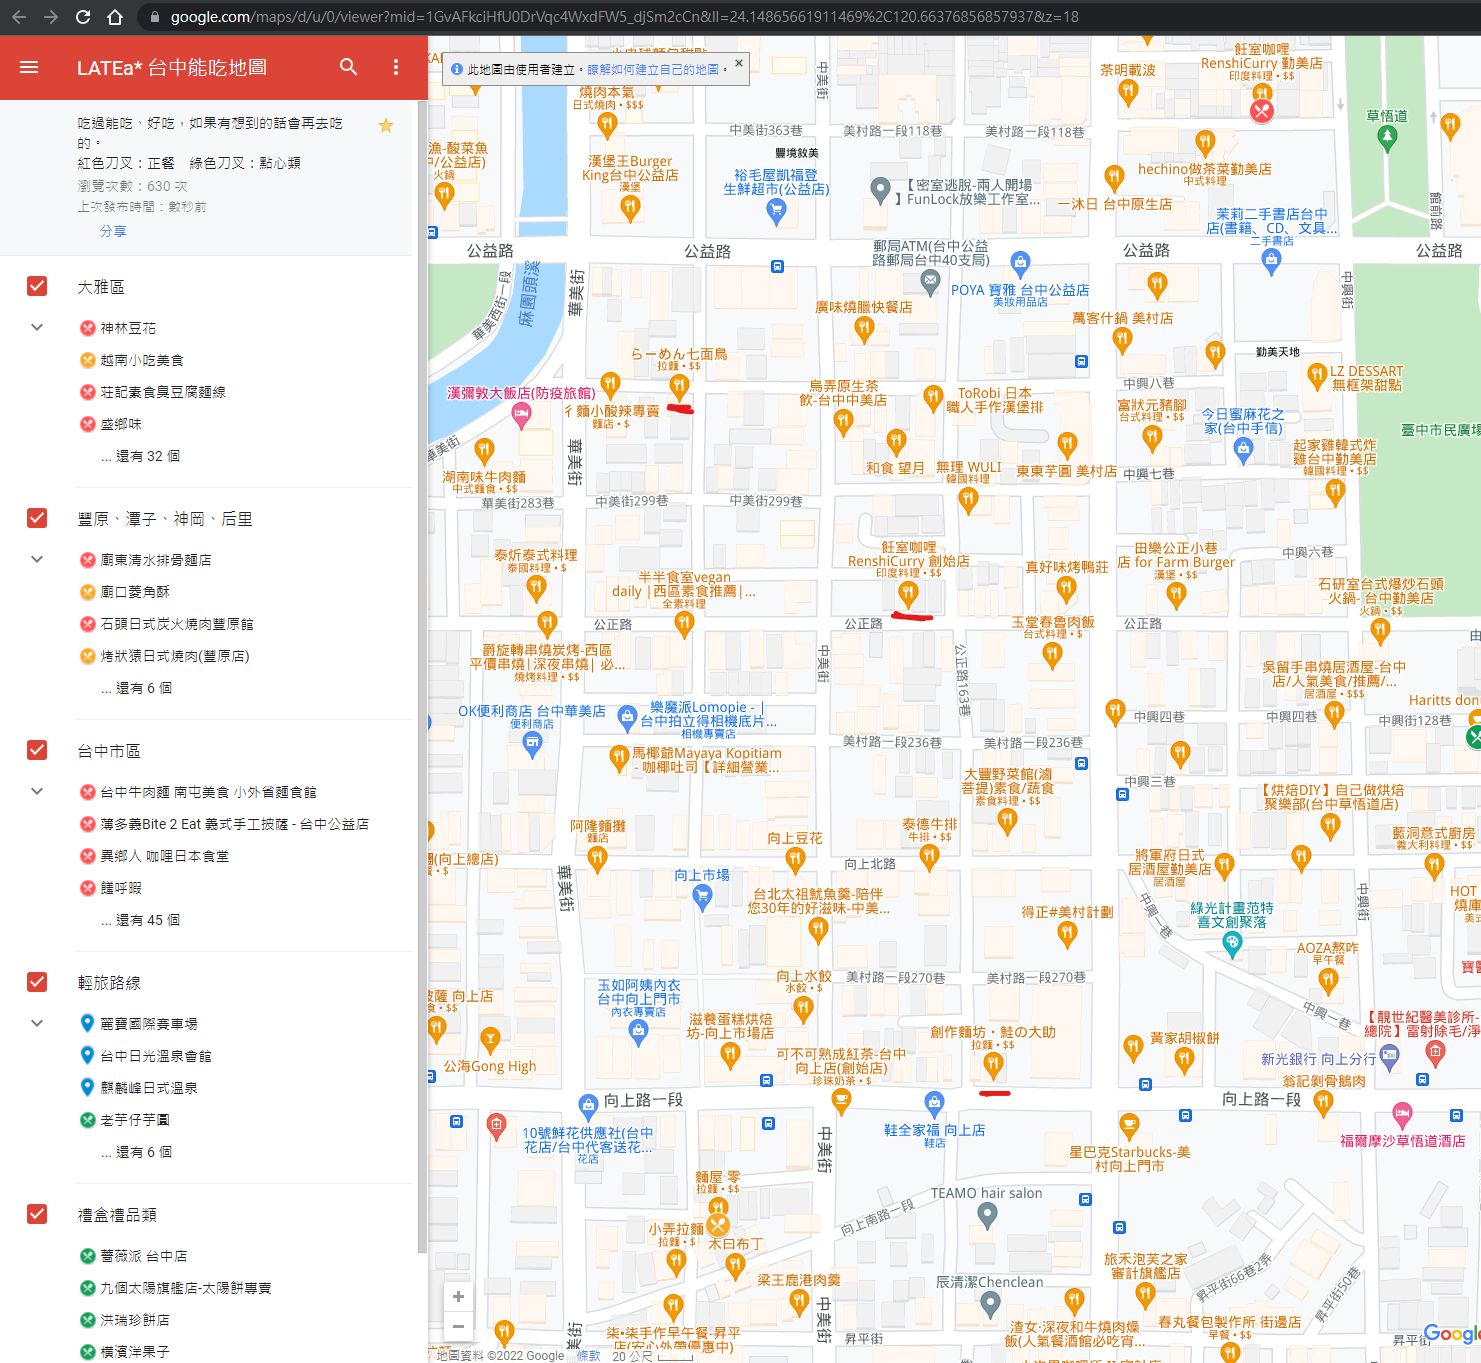Select 麗寶國際賽車場 in the list
This screenshot has width=1481, height=1363.
(149, 1024)
